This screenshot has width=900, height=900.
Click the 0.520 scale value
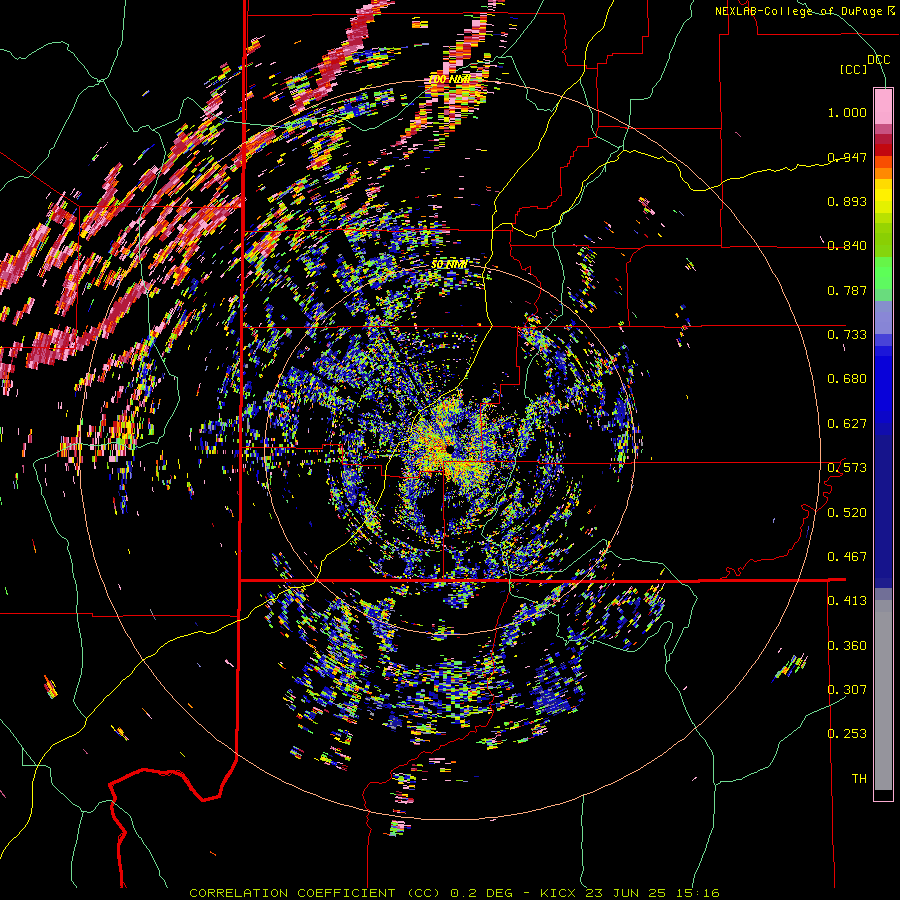click(x=847, y=512)
